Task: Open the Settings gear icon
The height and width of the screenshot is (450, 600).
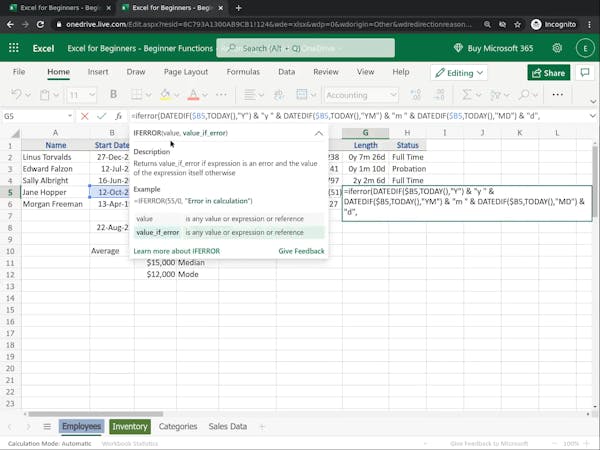Action: click(557, 48)
